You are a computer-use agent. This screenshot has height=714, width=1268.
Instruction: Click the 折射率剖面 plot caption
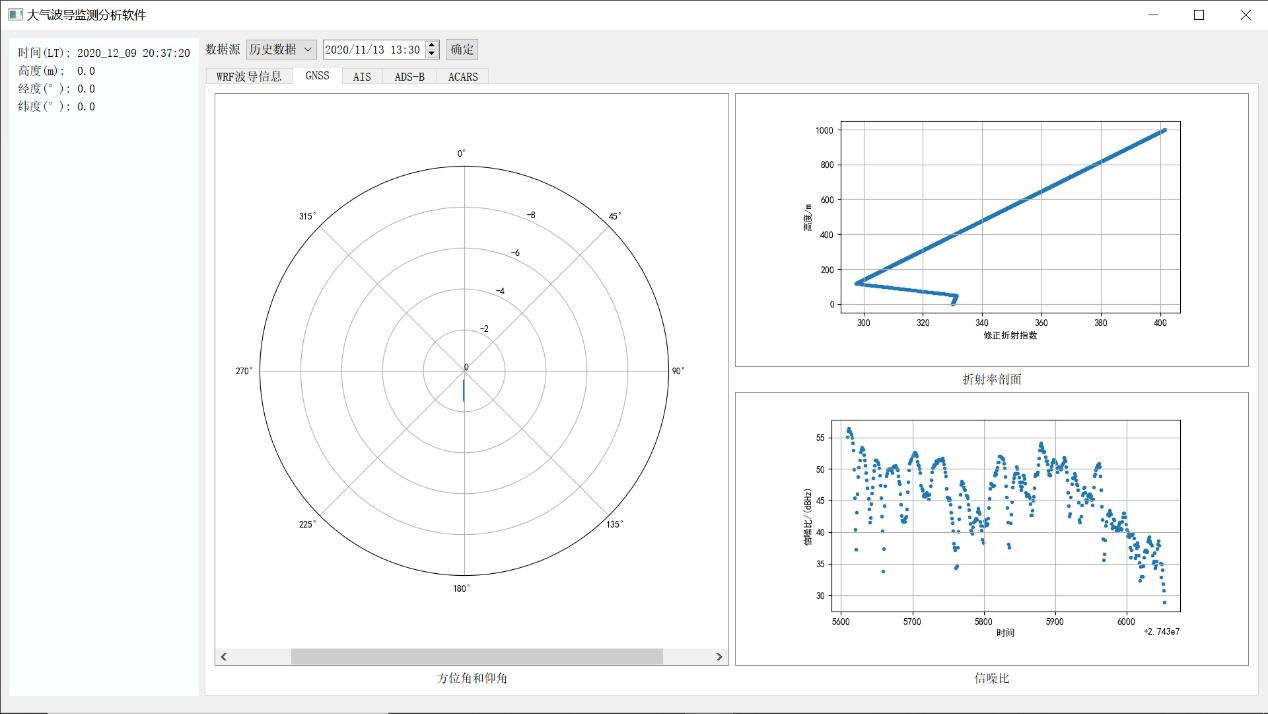click(x=992, y=379)
